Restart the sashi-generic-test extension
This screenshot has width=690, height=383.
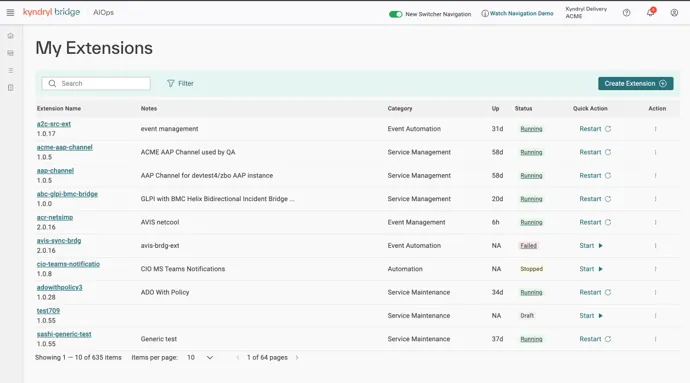coord(595,339)
